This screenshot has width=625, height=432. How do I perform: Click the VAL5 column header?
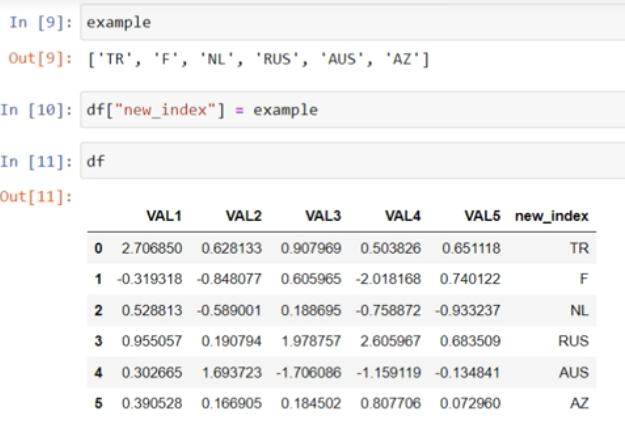[x=483, y=217]
